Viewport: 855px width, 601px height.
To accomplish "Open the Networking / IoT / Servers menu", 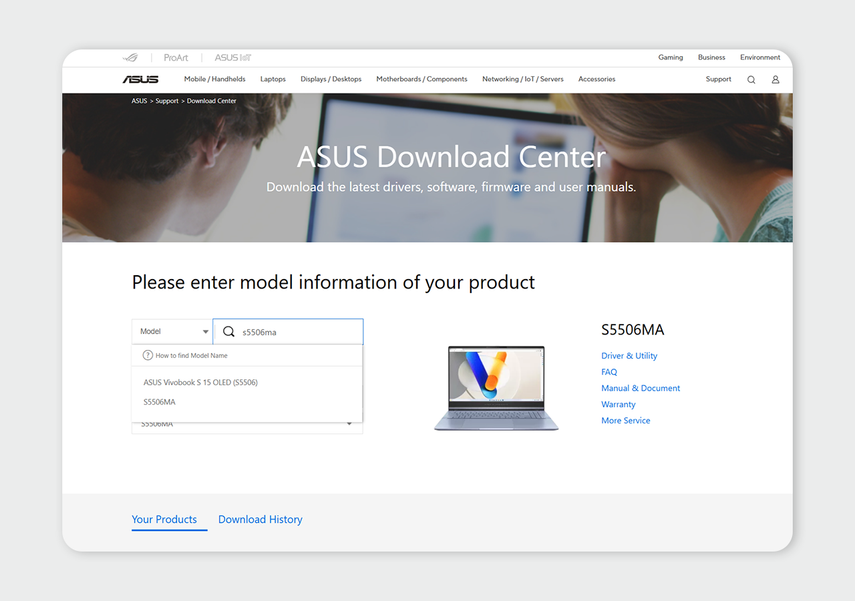I will tap(522, 79).
